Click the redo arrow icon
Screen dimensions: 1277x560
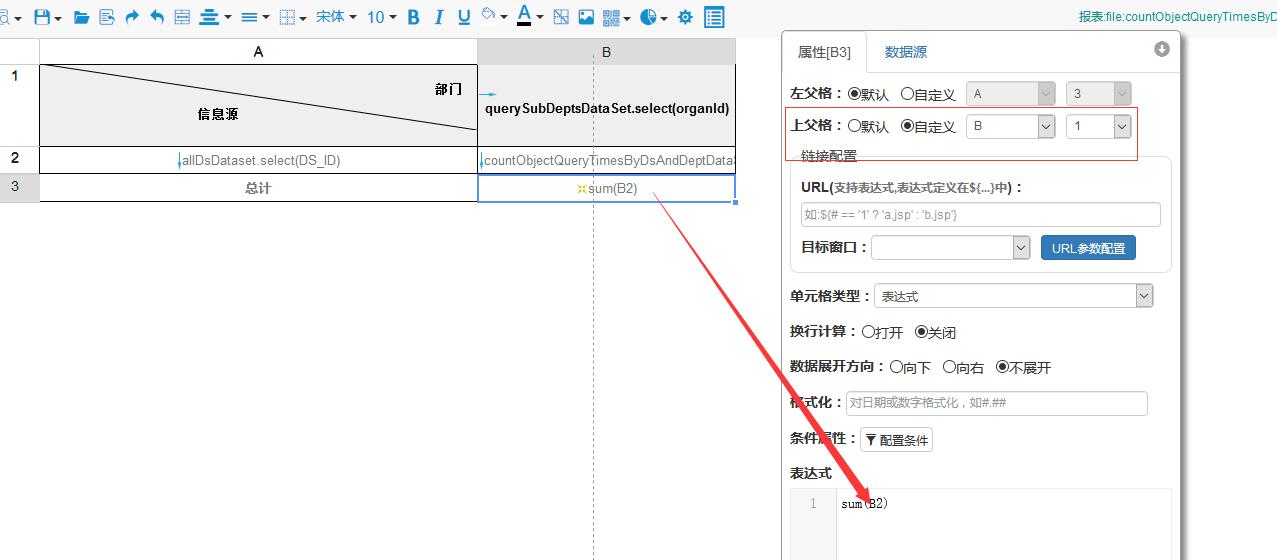coord(132,17)
